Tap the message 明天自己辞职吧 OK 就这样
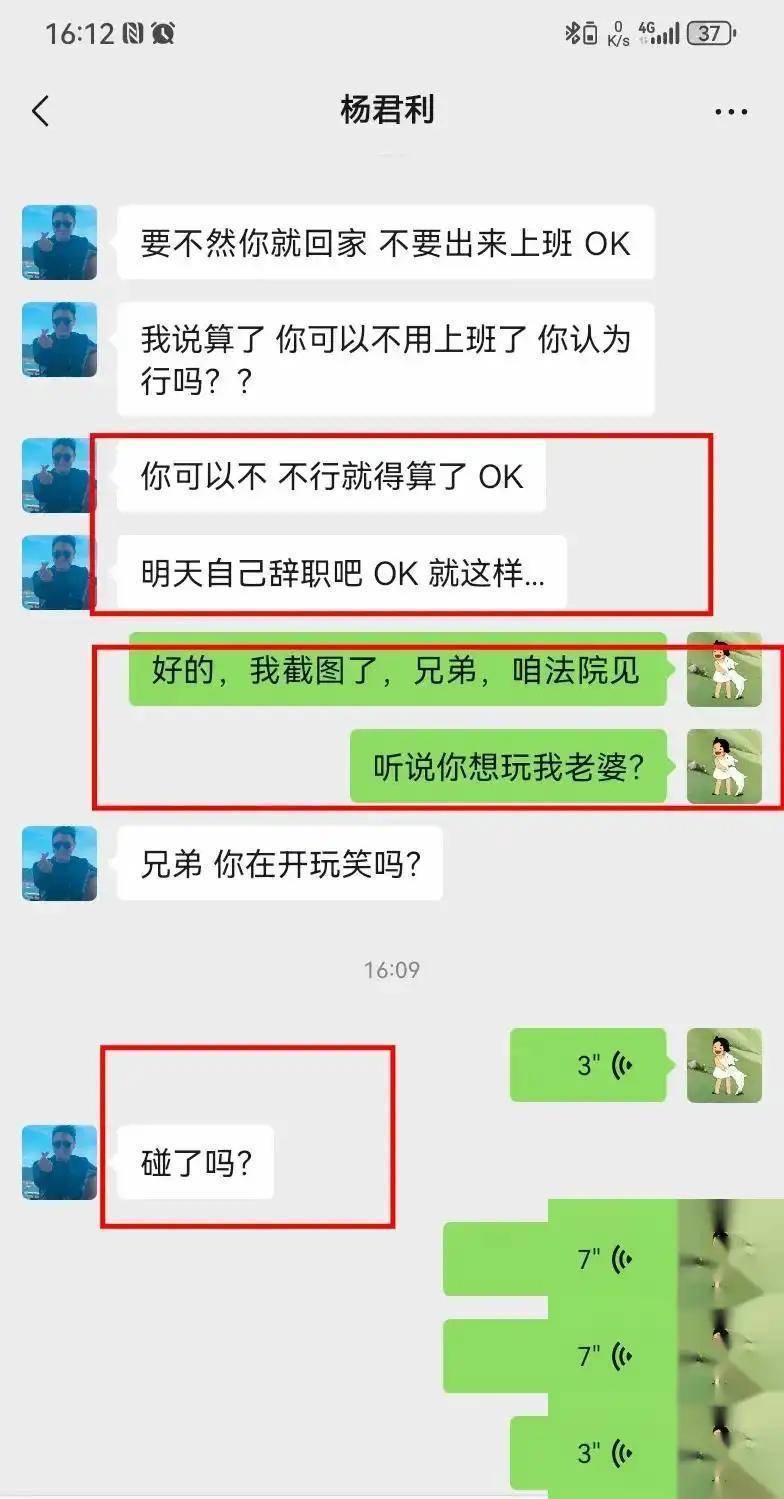784x1499 pixels. (342, 573)
